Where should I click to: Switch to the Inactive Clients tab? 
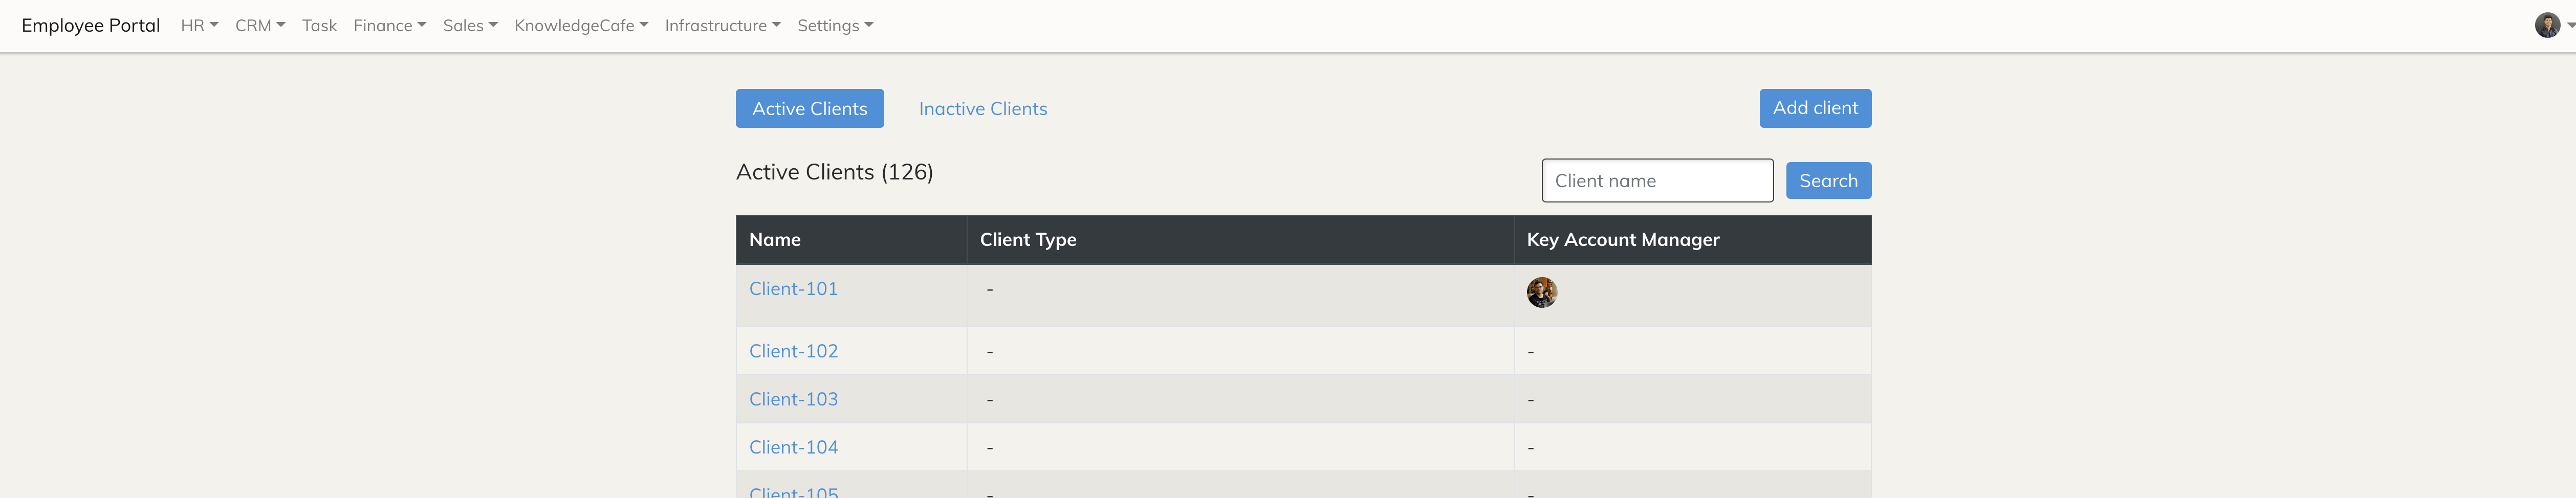(983, 108)
